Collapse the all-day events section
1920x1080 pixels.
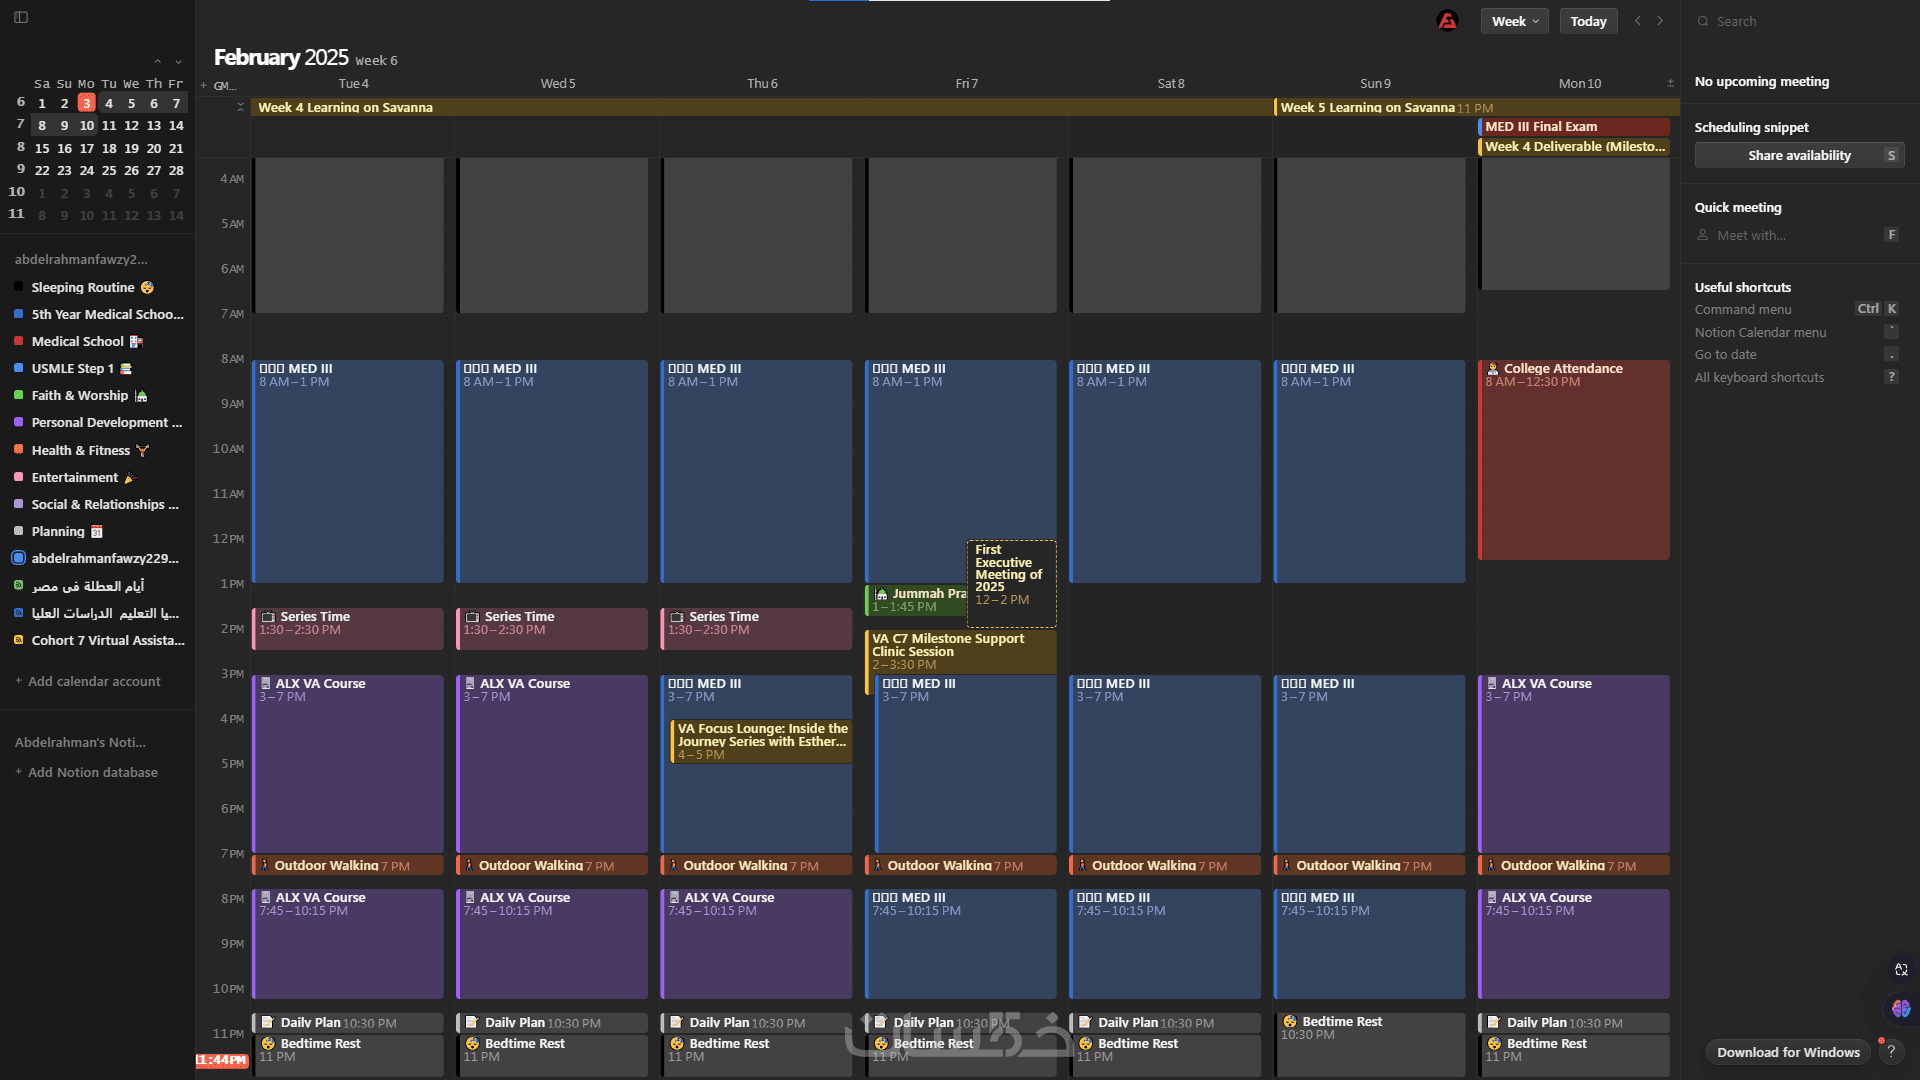[x=240, y=106]
